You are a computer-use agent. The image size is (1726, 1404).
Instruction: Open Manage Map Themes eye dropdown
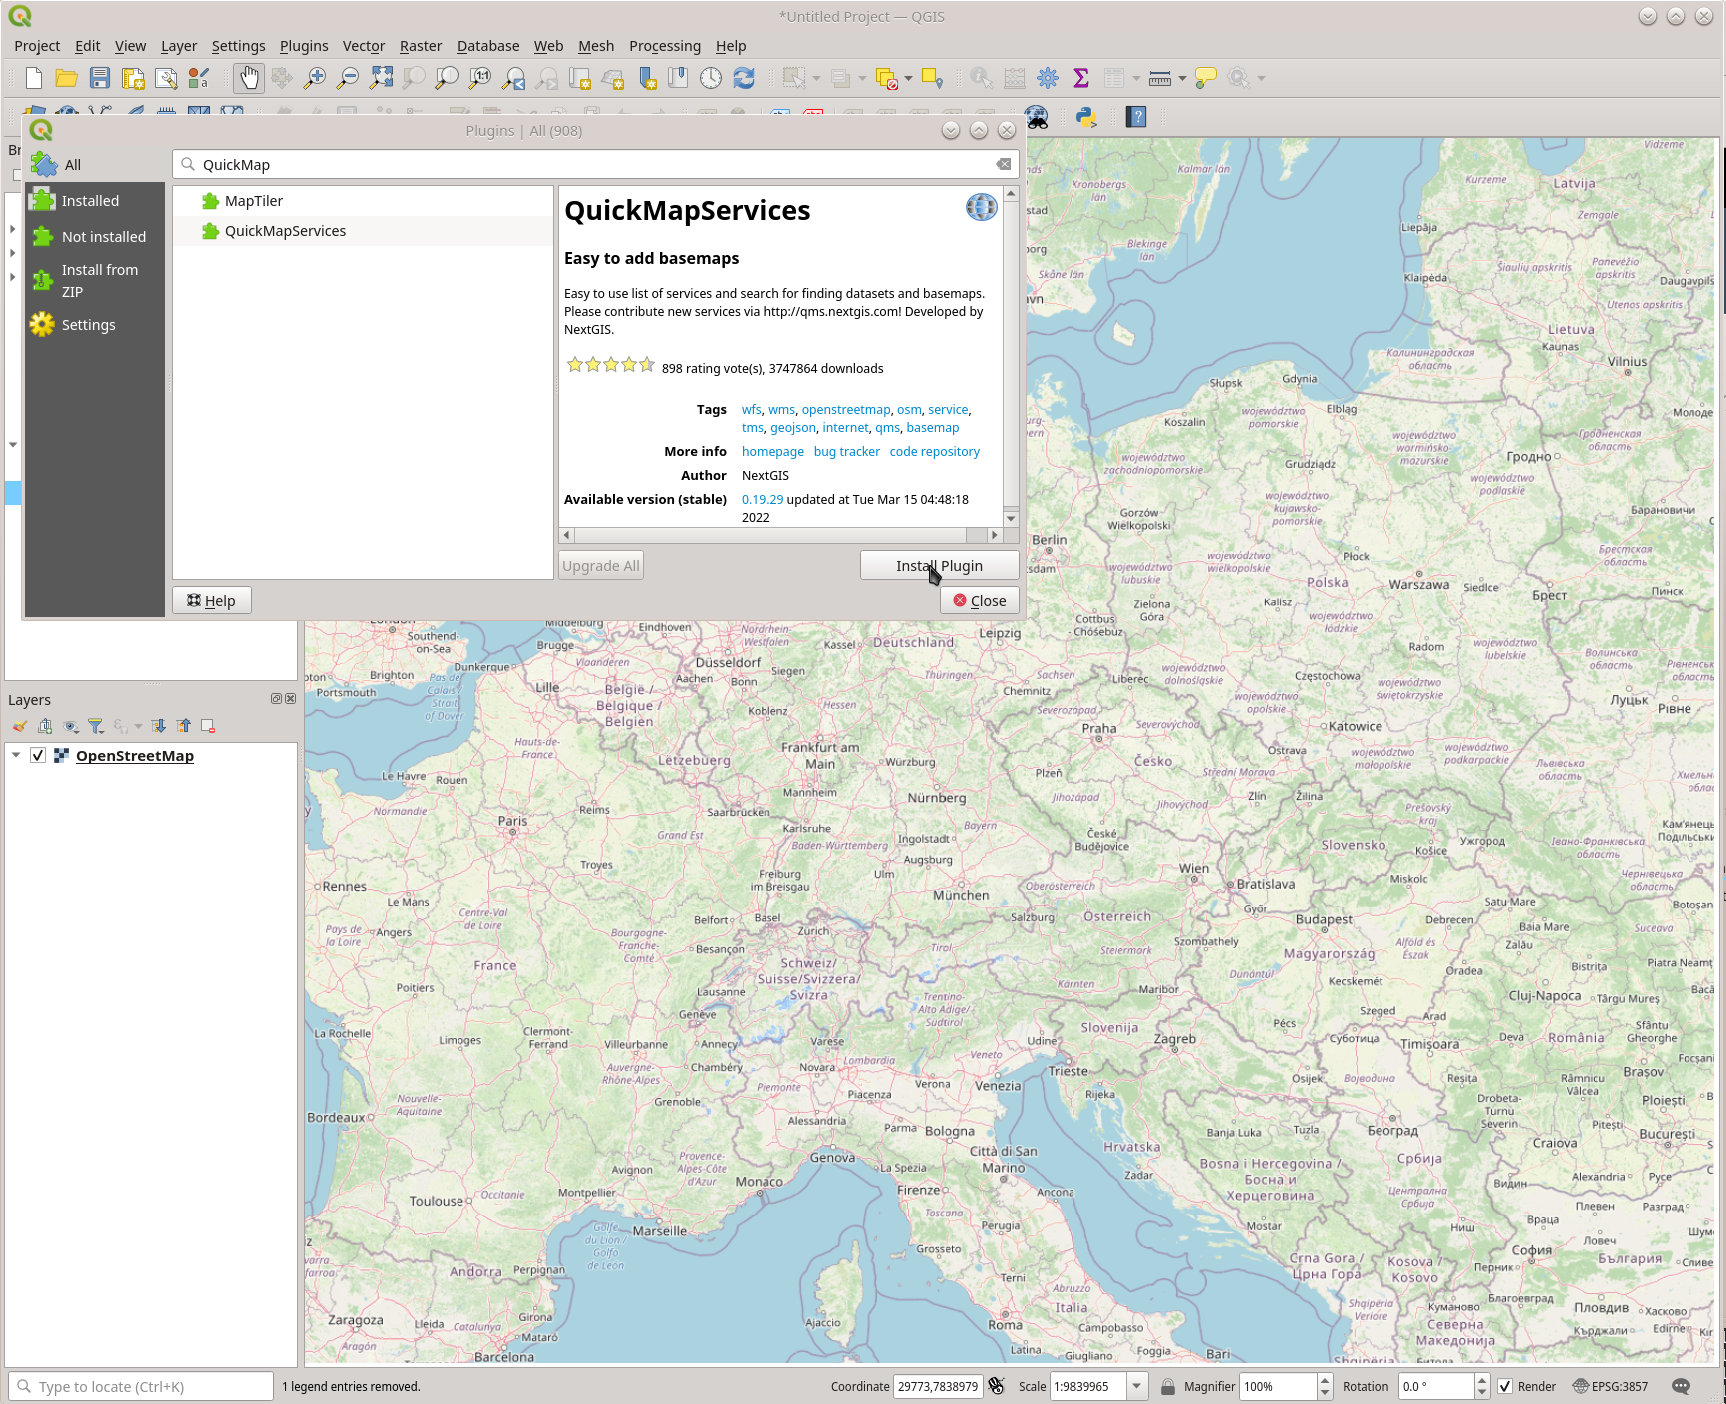[x=71, y=726]
